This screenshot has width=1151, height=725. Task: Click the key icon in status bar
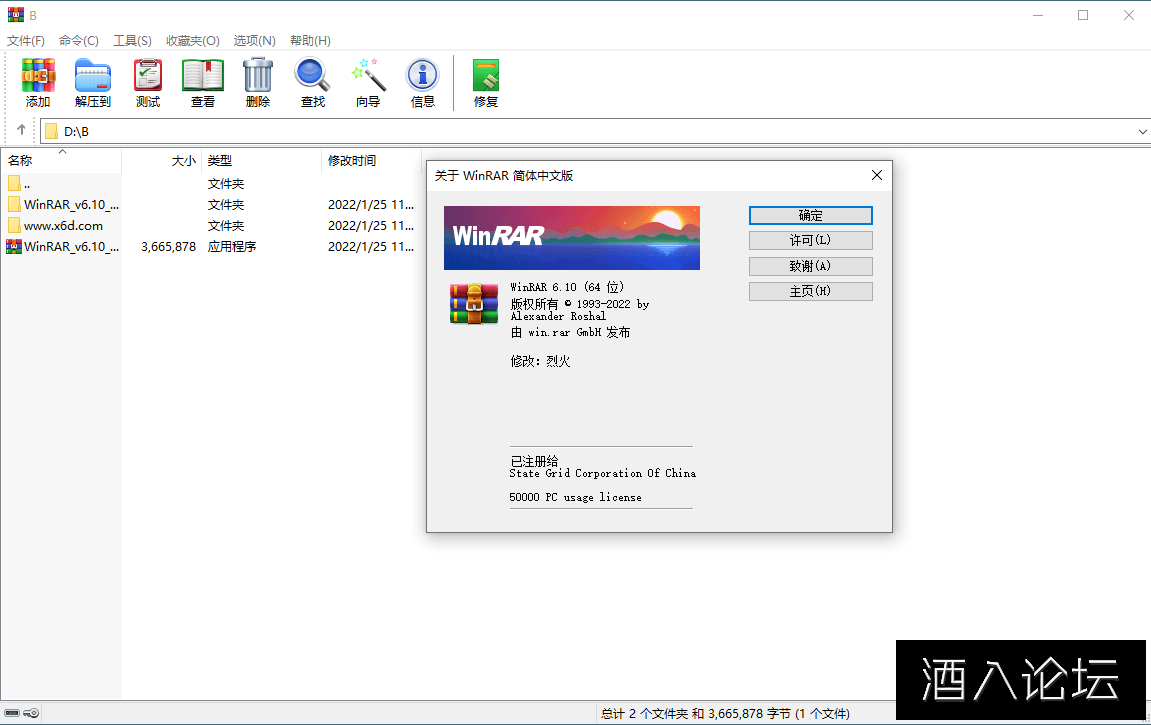pyautogui.click(x=31, y=713)
